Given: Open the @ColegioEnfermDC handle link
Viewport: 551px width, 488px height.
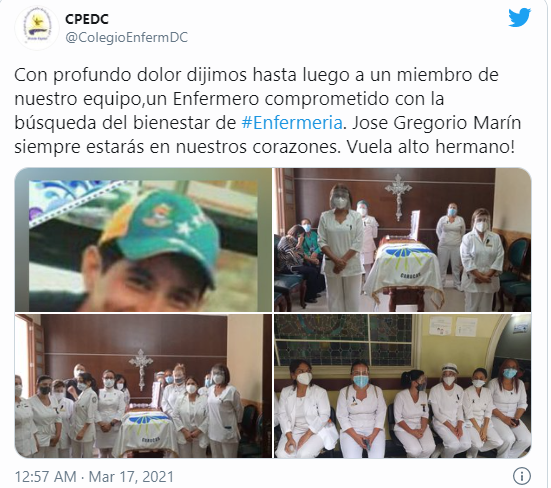Looking at the screenshot, I should coord(127,37).
